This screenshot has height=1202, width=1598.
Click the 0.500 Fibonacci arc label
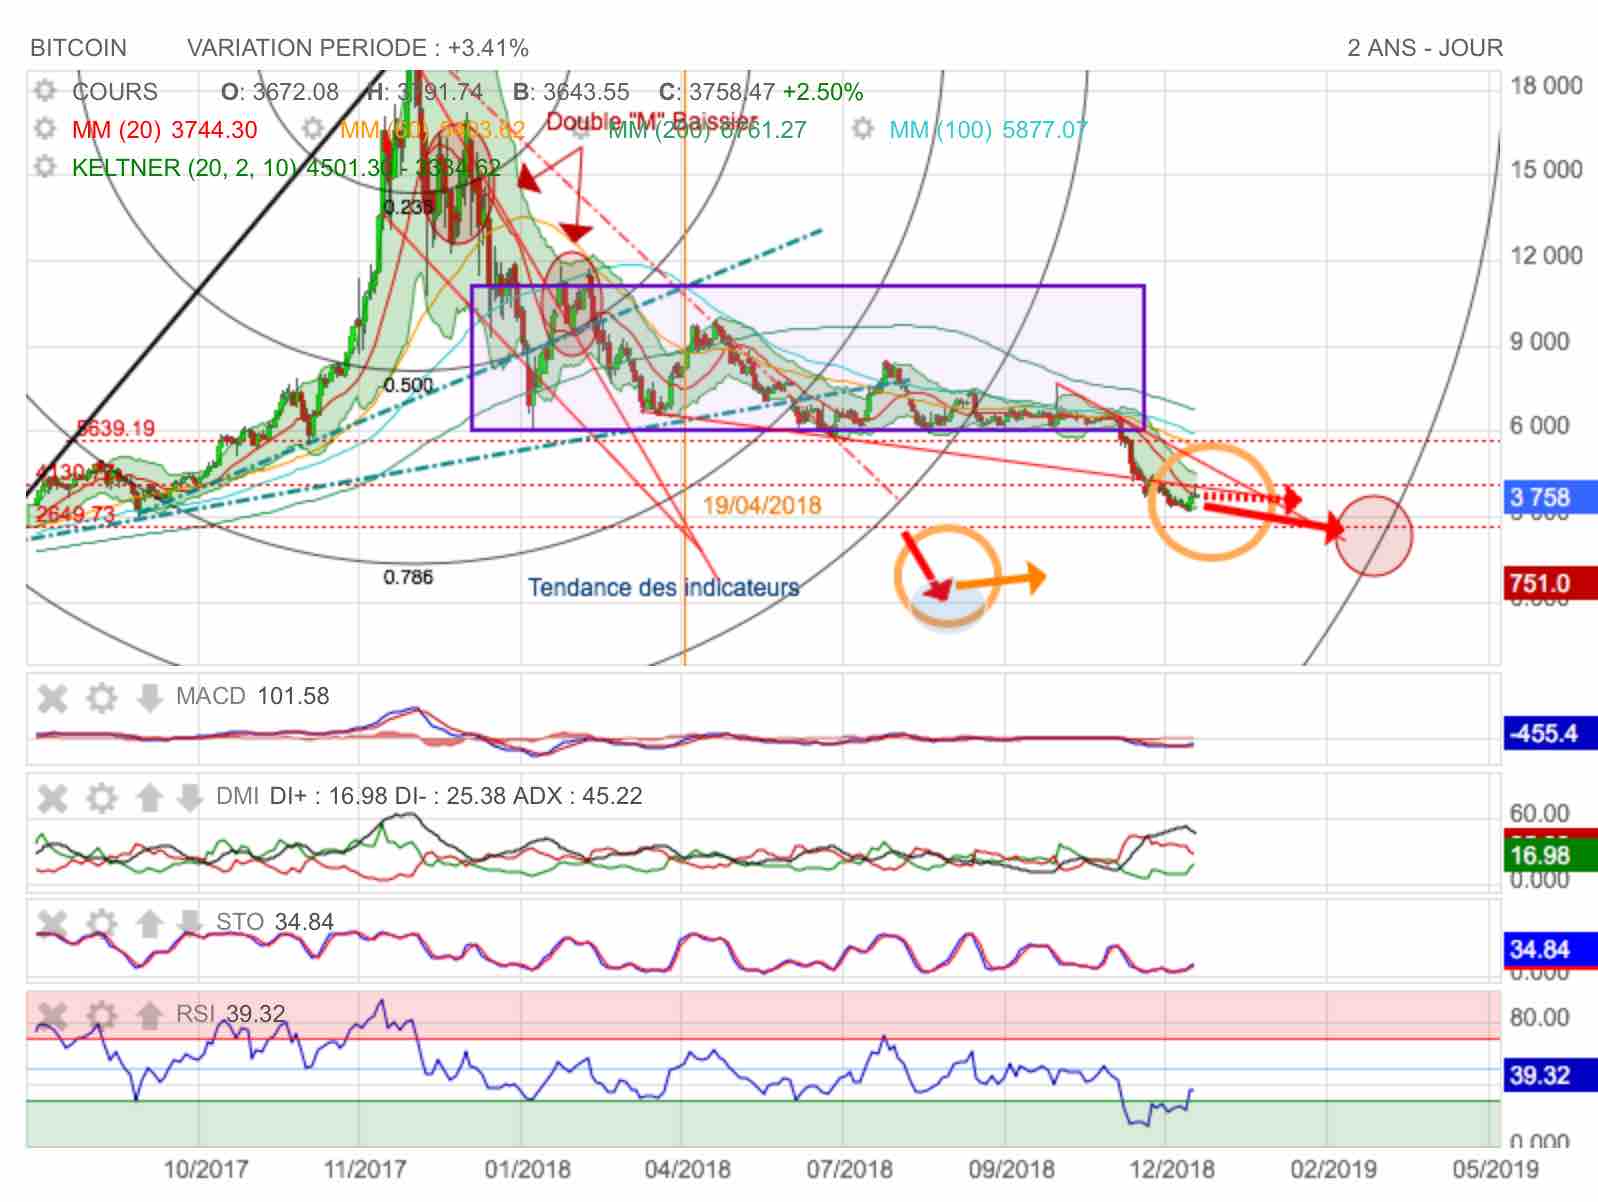408,385
